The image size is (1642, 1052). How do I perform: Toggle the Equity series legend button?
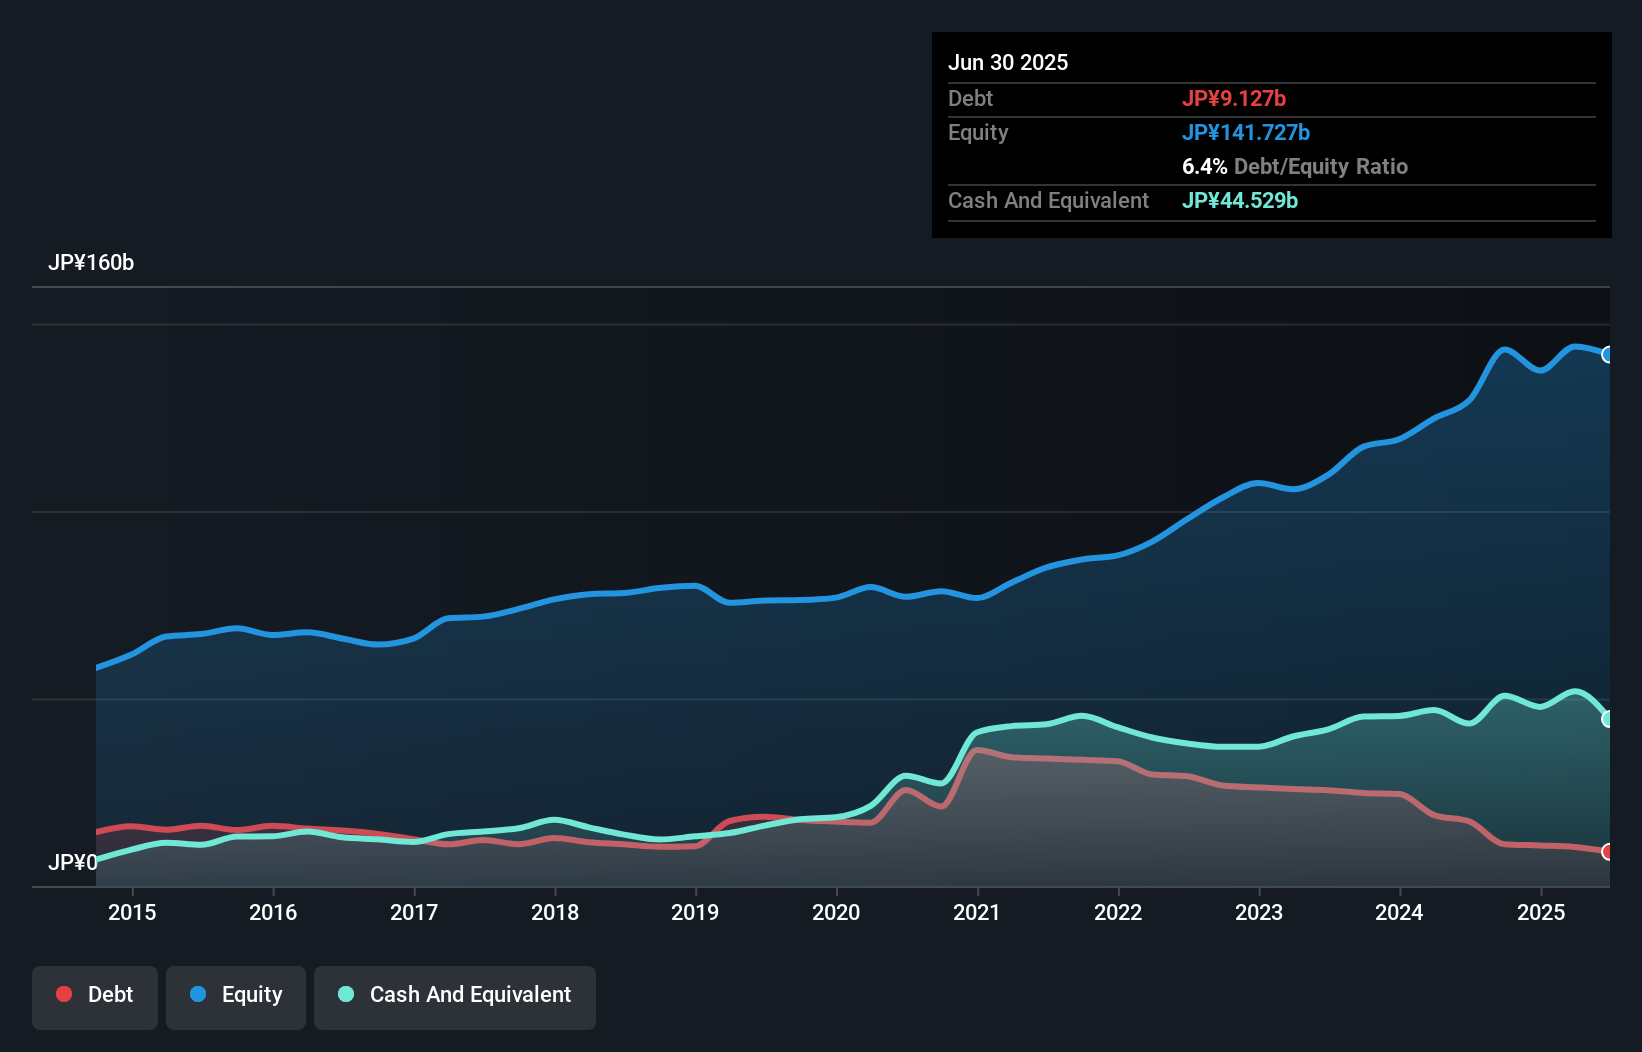tap(236, 996)
